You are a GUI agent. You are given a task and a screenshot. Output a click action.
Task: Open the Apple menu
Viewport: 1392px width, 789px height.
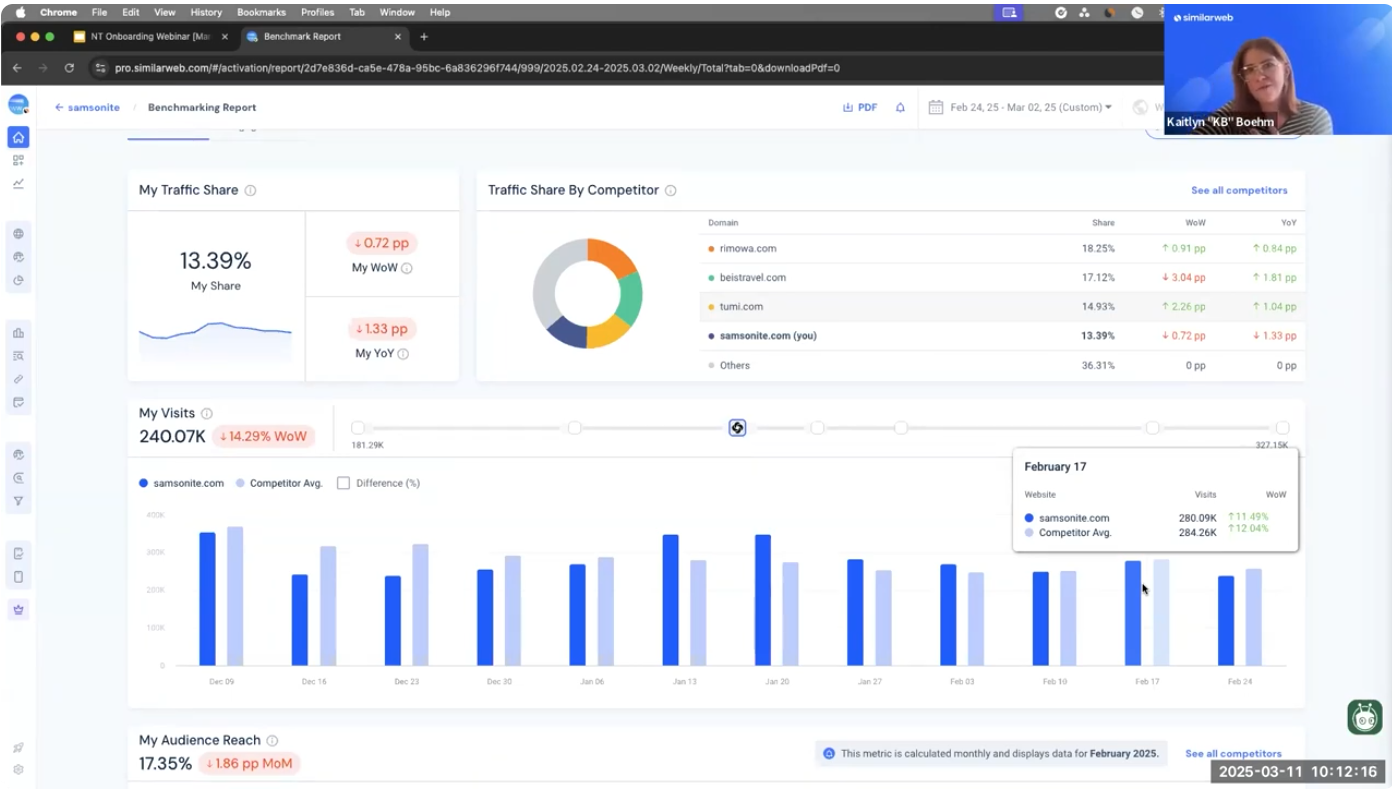point(20,12)
